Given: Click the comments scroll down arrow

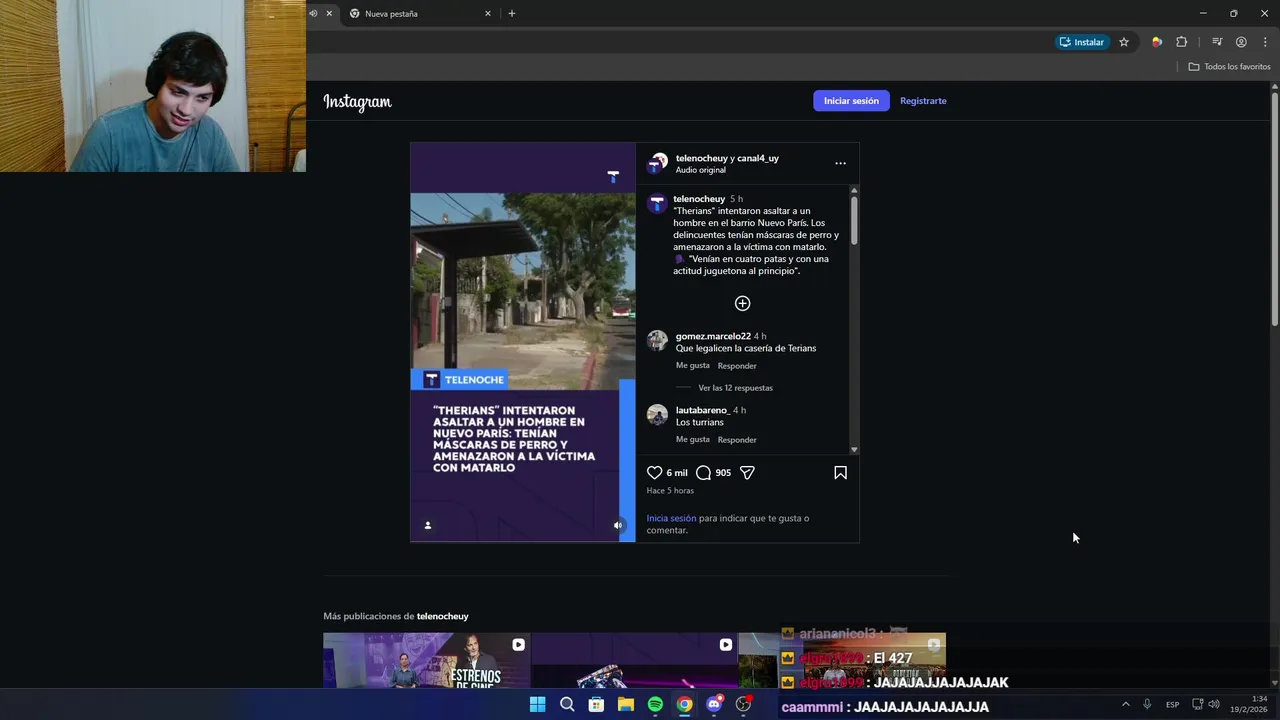Looking at the screenshot, I should [854, 450].
